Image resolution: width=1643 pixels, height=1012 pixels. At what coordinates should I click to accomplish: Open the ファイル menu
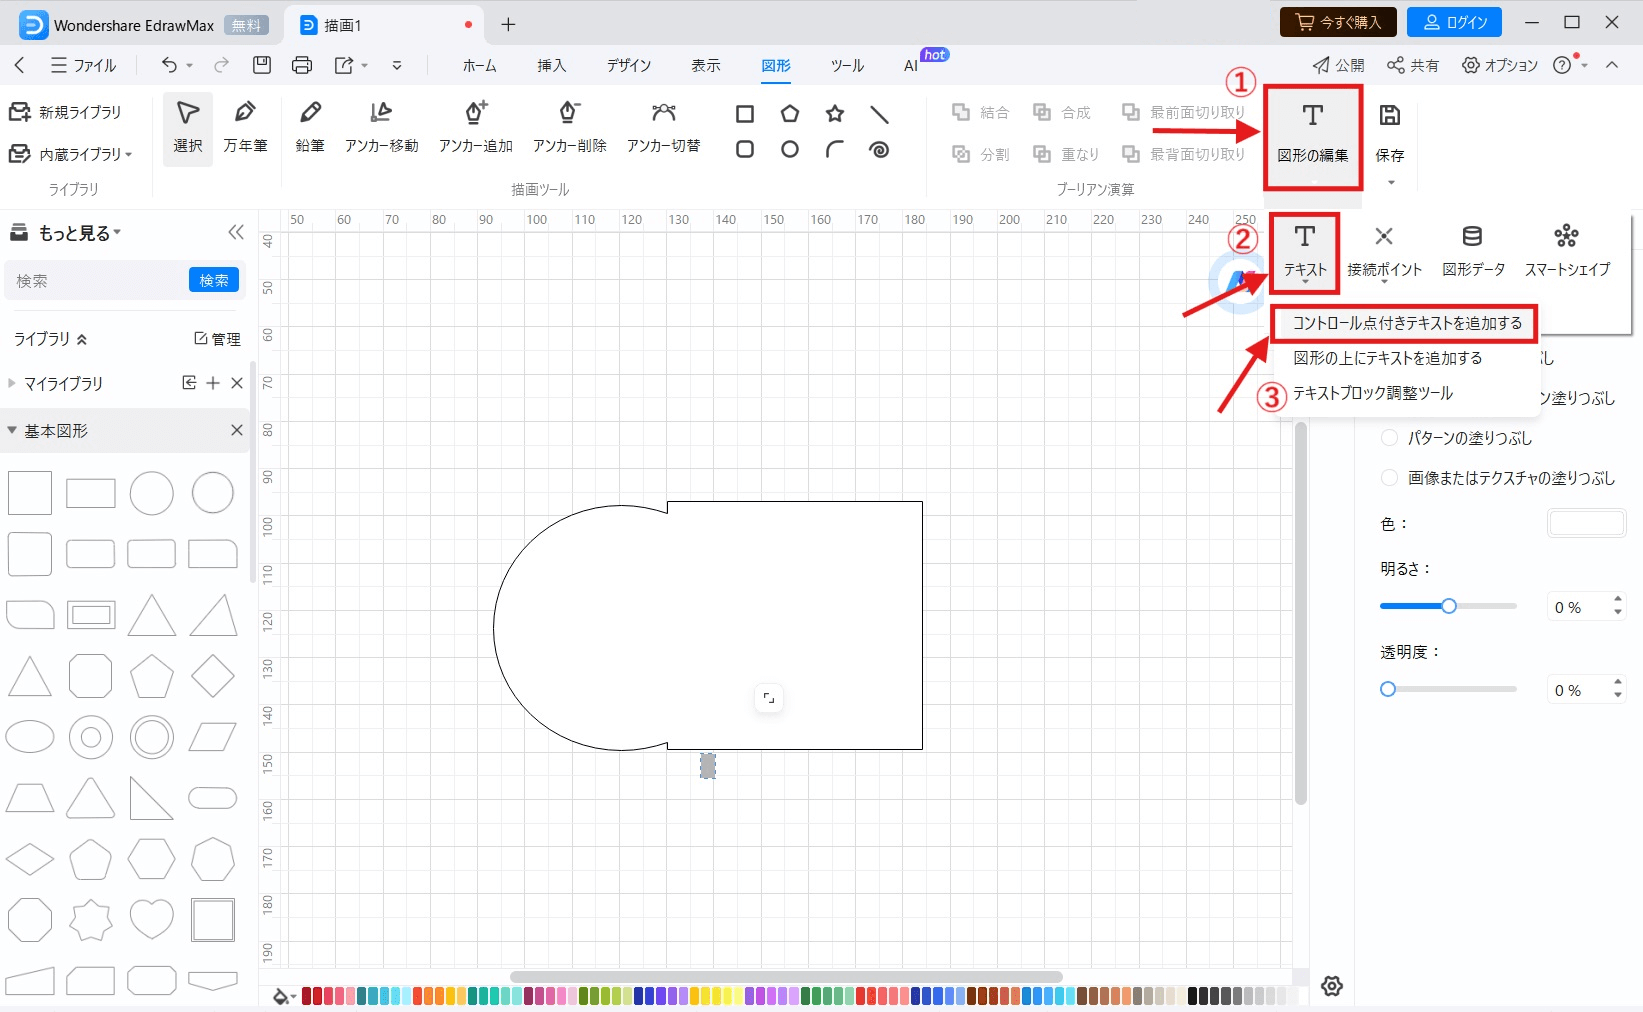tap(84, 65)
